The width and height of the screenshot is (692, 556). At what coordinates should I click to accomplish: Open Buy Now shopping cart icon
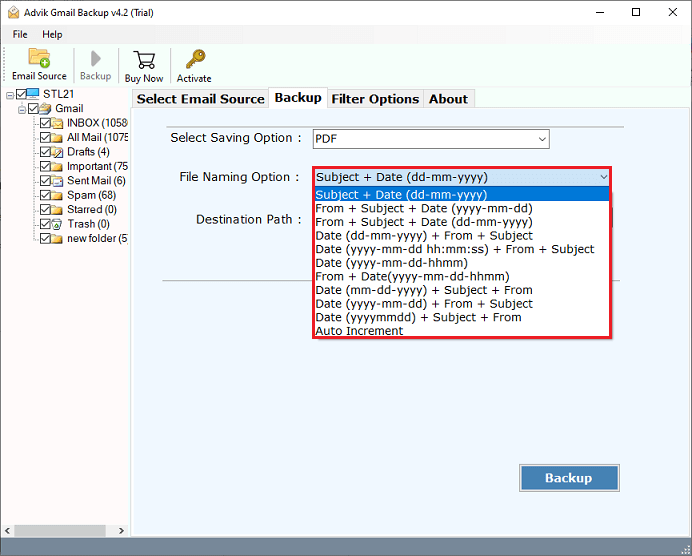coord(144,60)
